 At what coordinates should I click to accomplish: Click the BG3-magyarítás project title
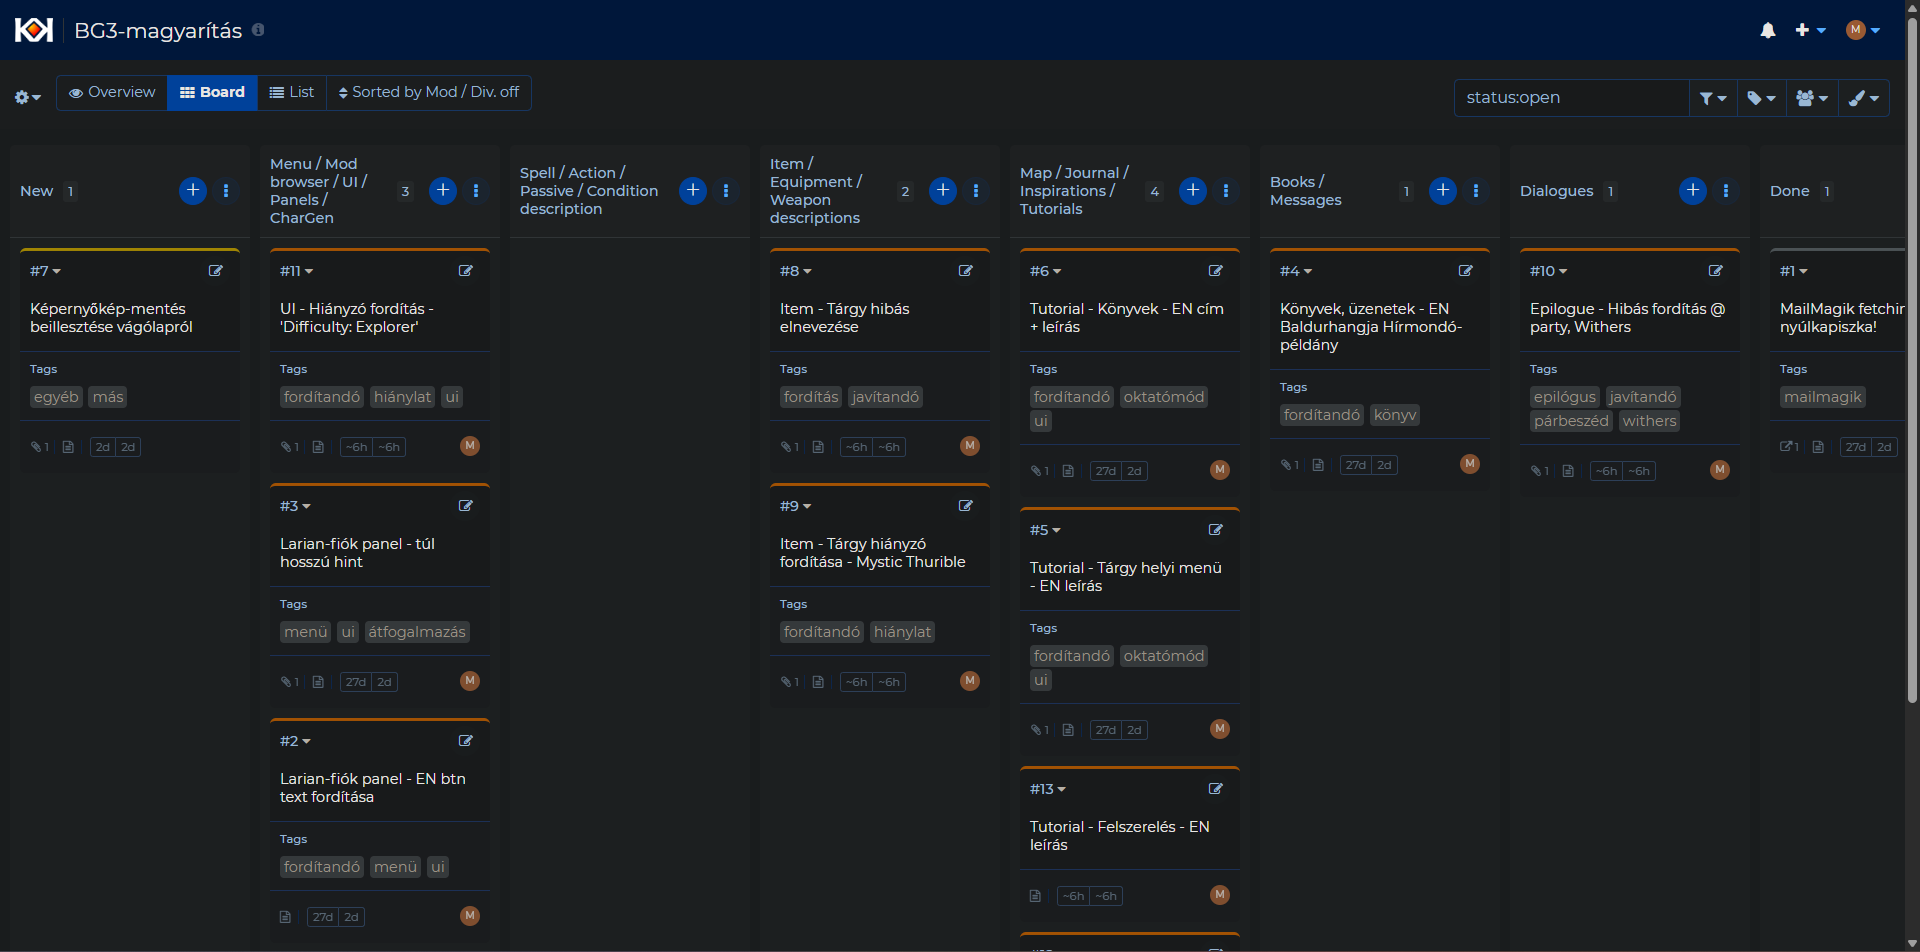(158, 30)
